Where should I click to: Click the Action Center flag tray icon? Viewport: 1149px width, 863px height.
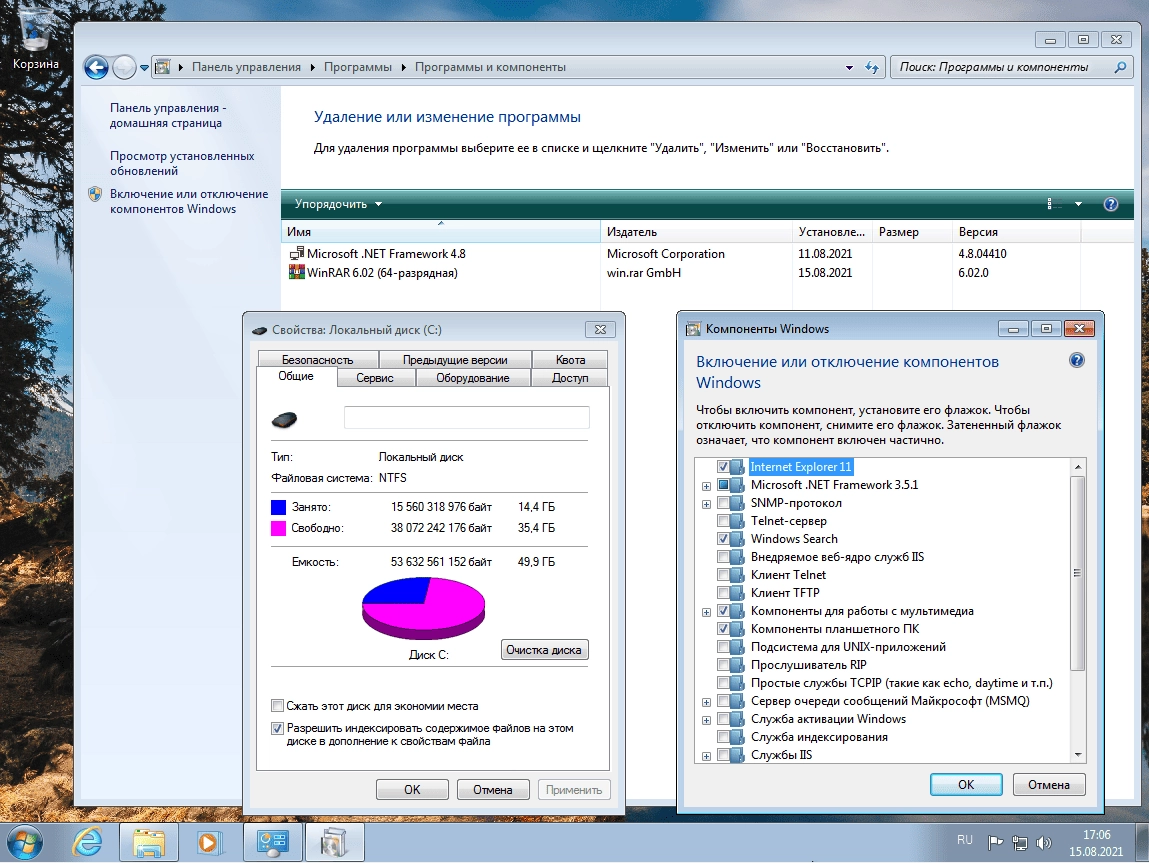click(995, 842)
